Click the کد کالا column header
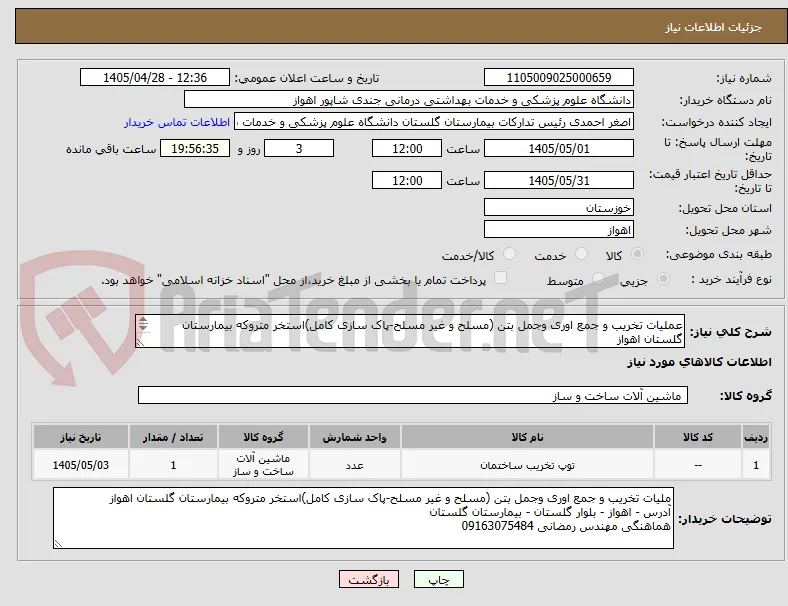Viewport: 788px width, 606px height. point(698,437)
